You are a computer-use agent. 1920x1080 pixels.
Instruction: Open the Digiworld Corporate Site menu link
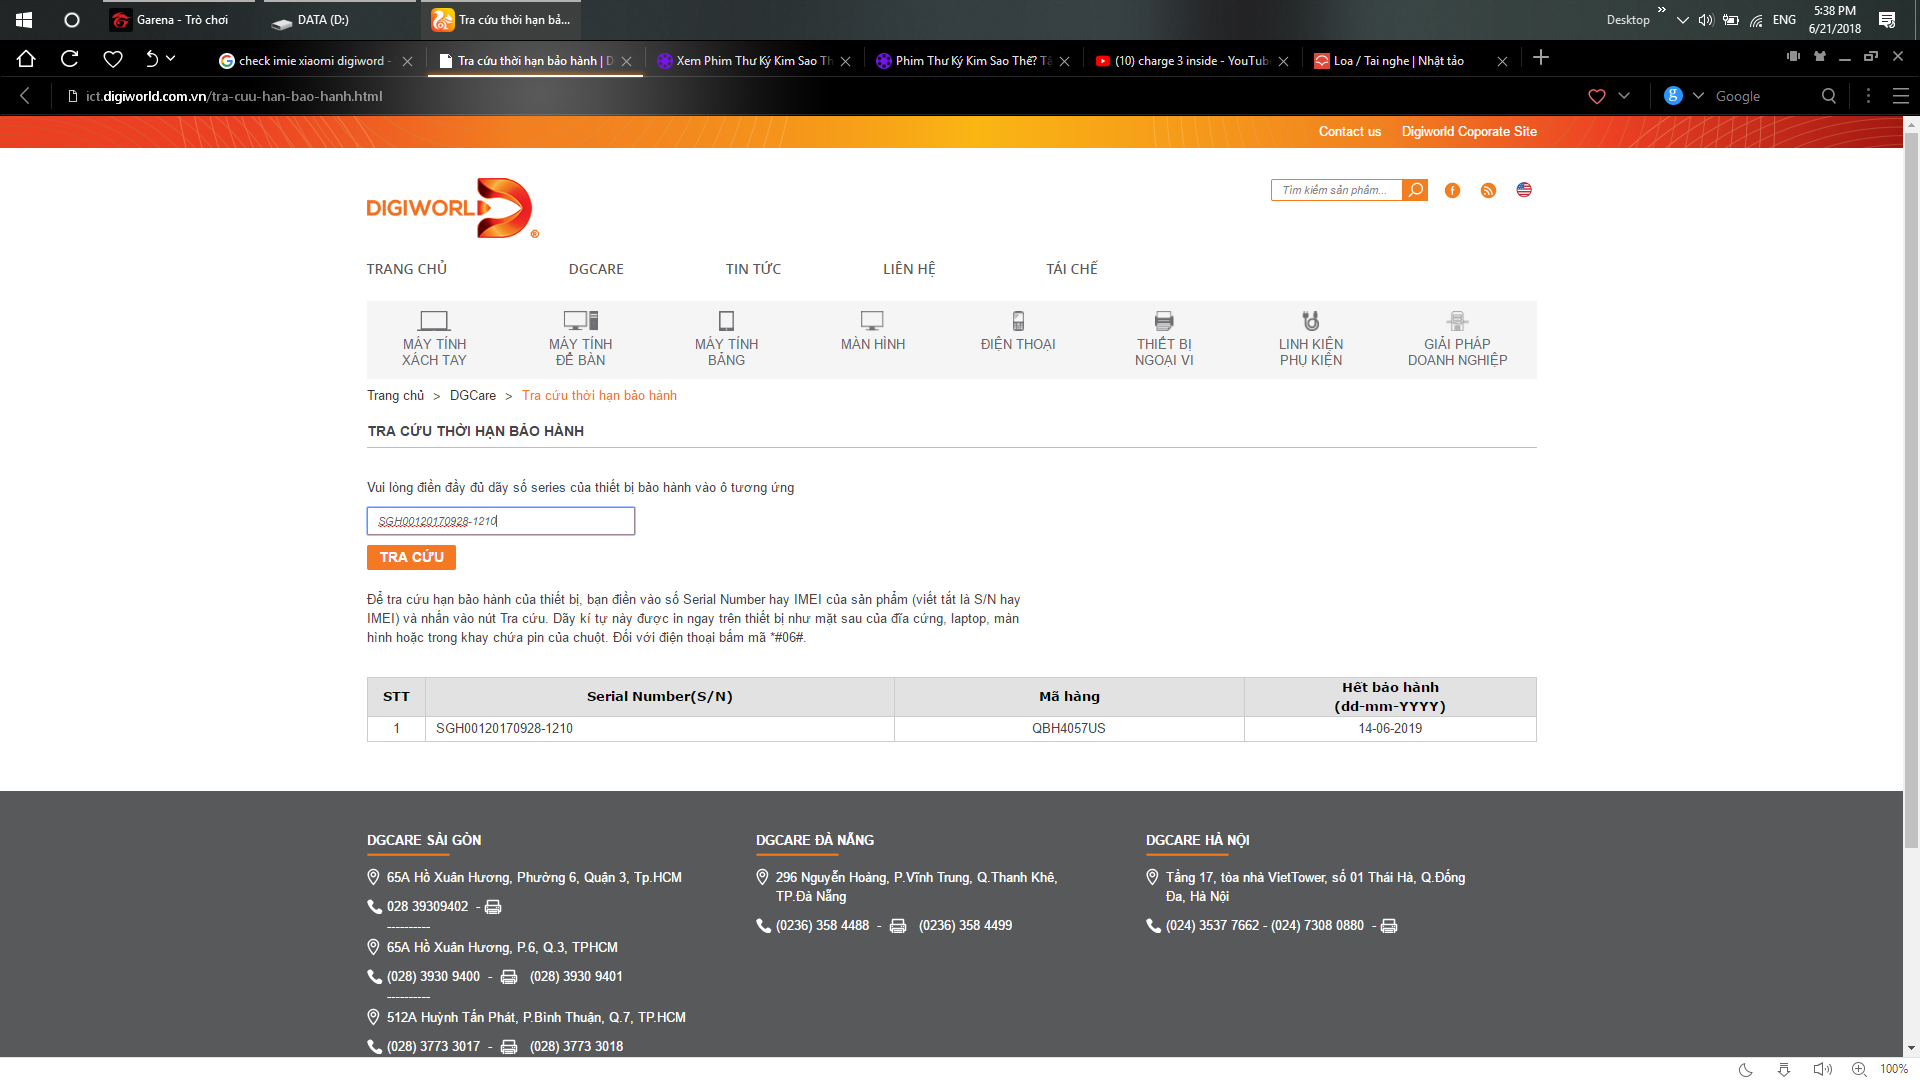pos(1469,131)
